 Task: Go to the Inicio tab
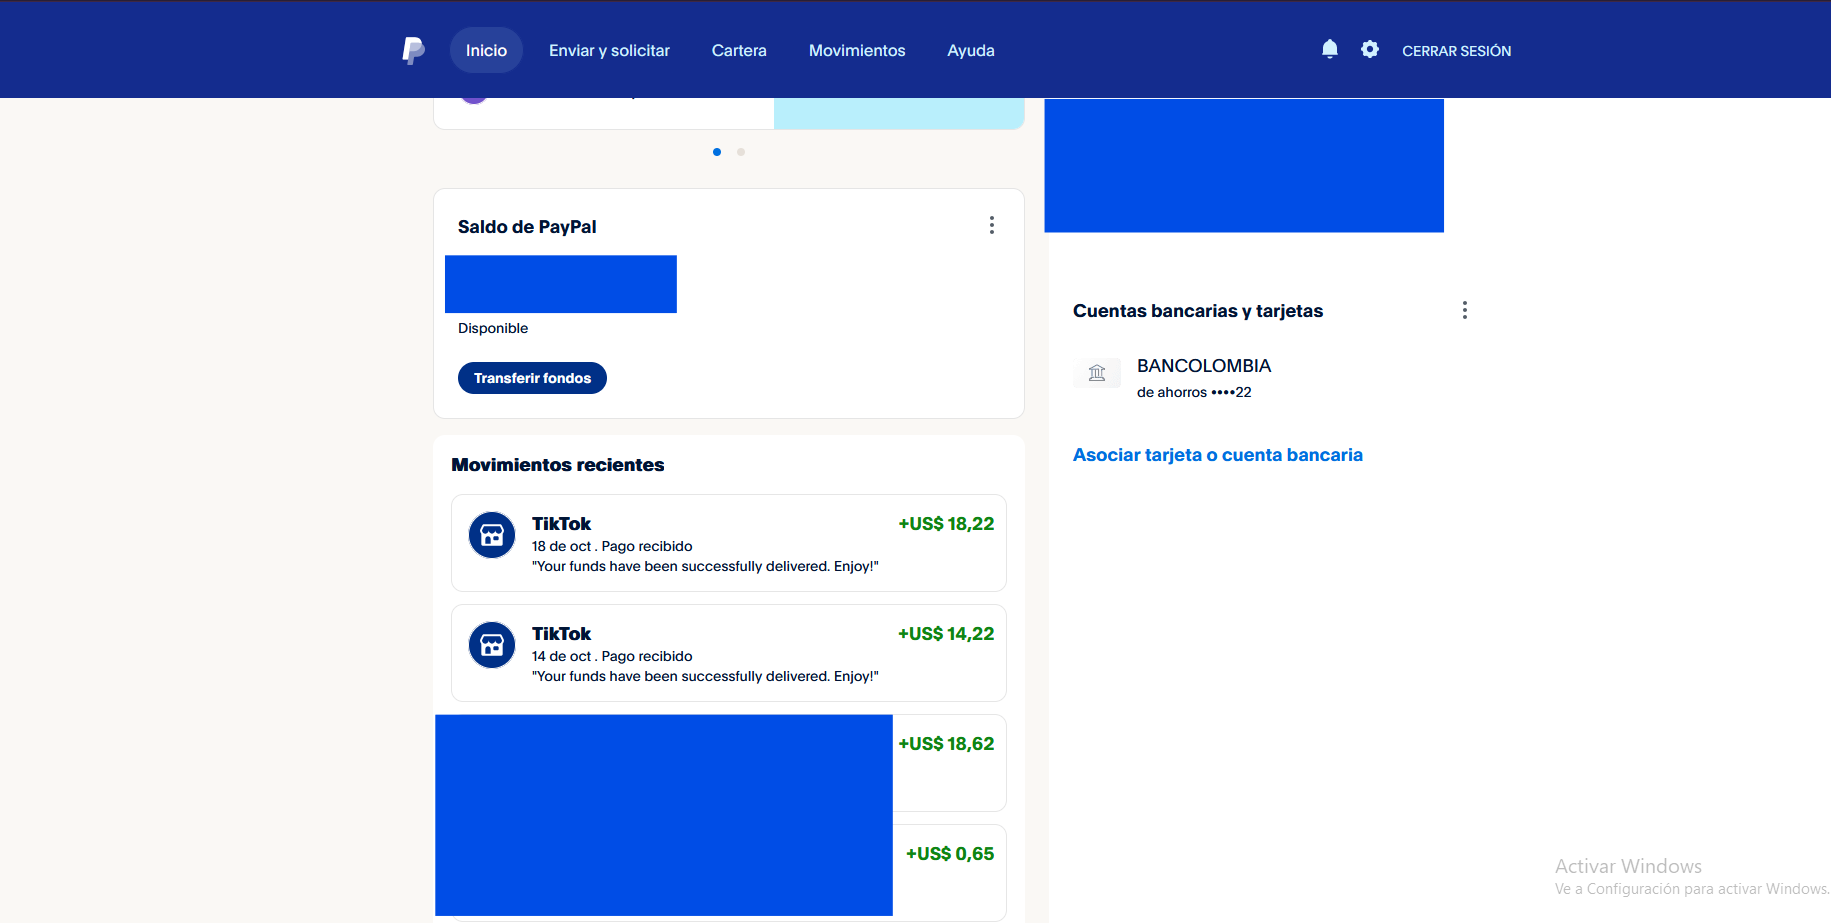(x=486, y=50)
